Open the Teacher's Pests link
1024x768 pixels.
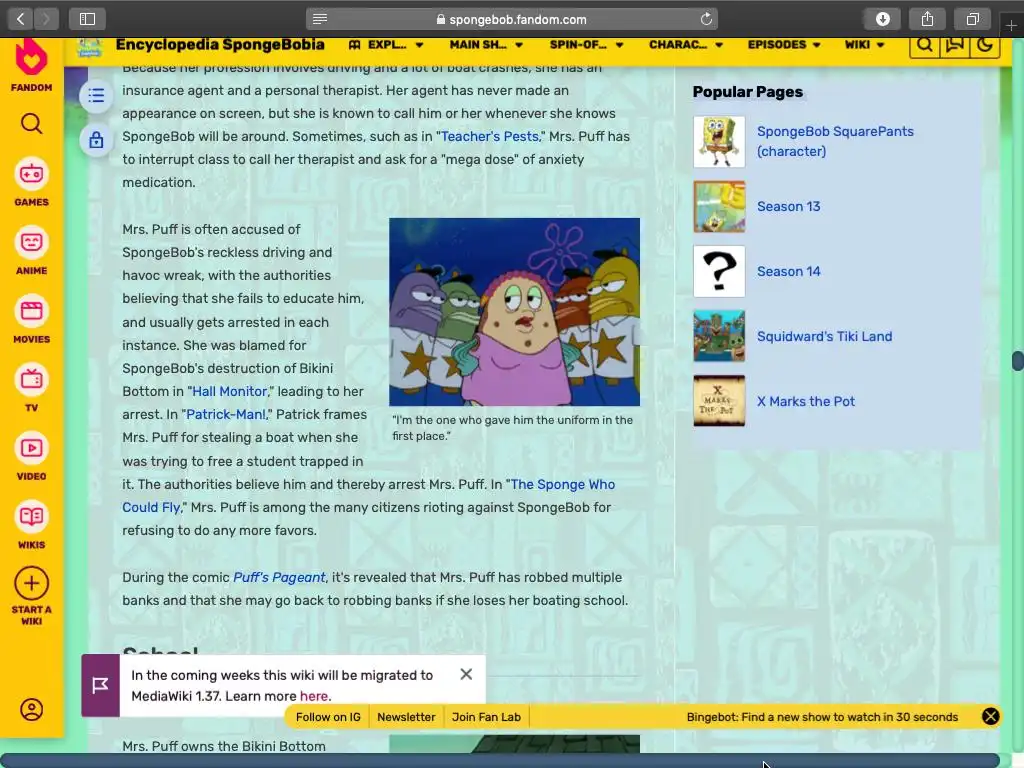tap(490, 136)
